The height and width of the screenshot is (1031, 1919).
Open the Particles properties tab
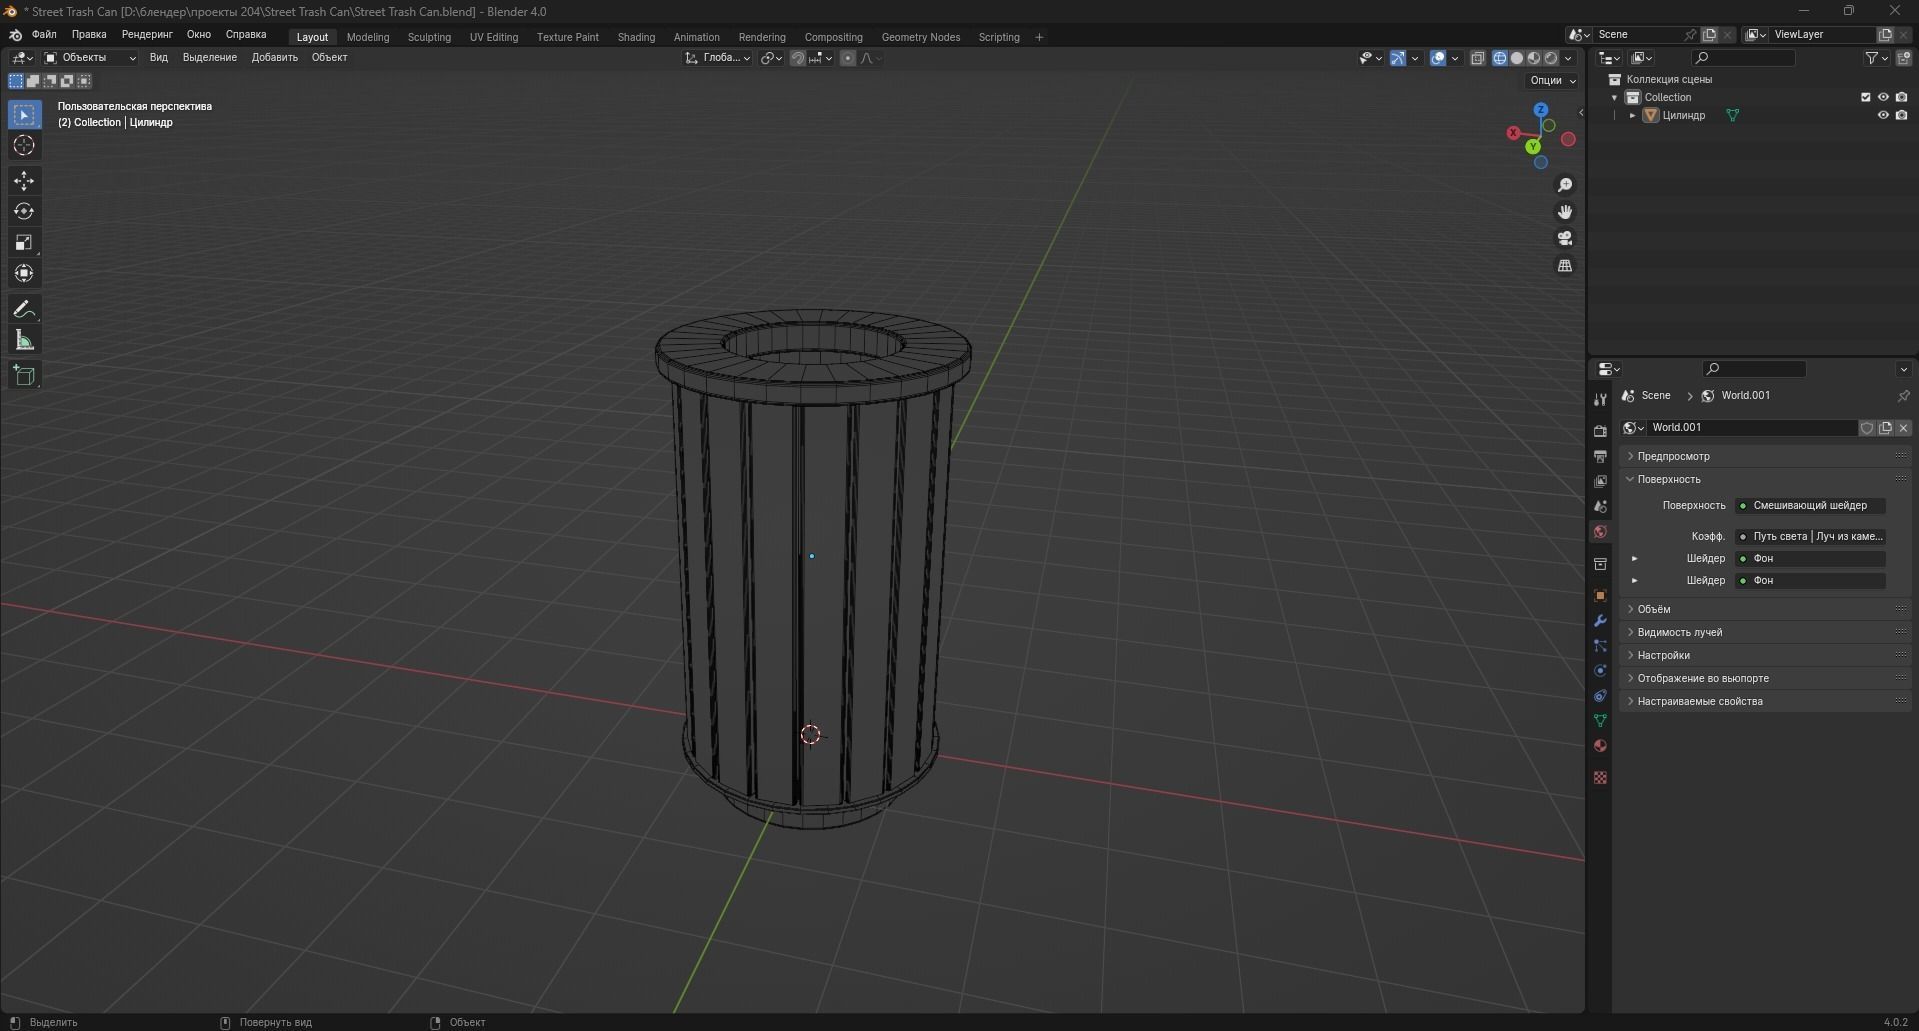point(1600,645)
